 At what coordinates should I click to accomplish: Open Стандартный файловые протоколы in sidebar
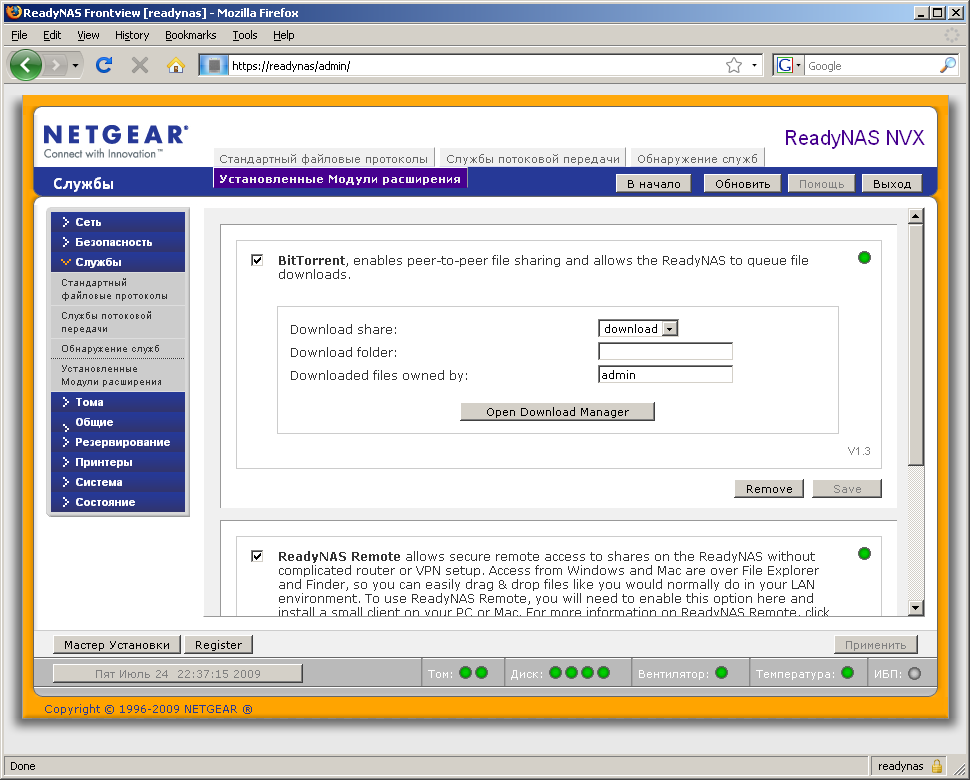118,289
